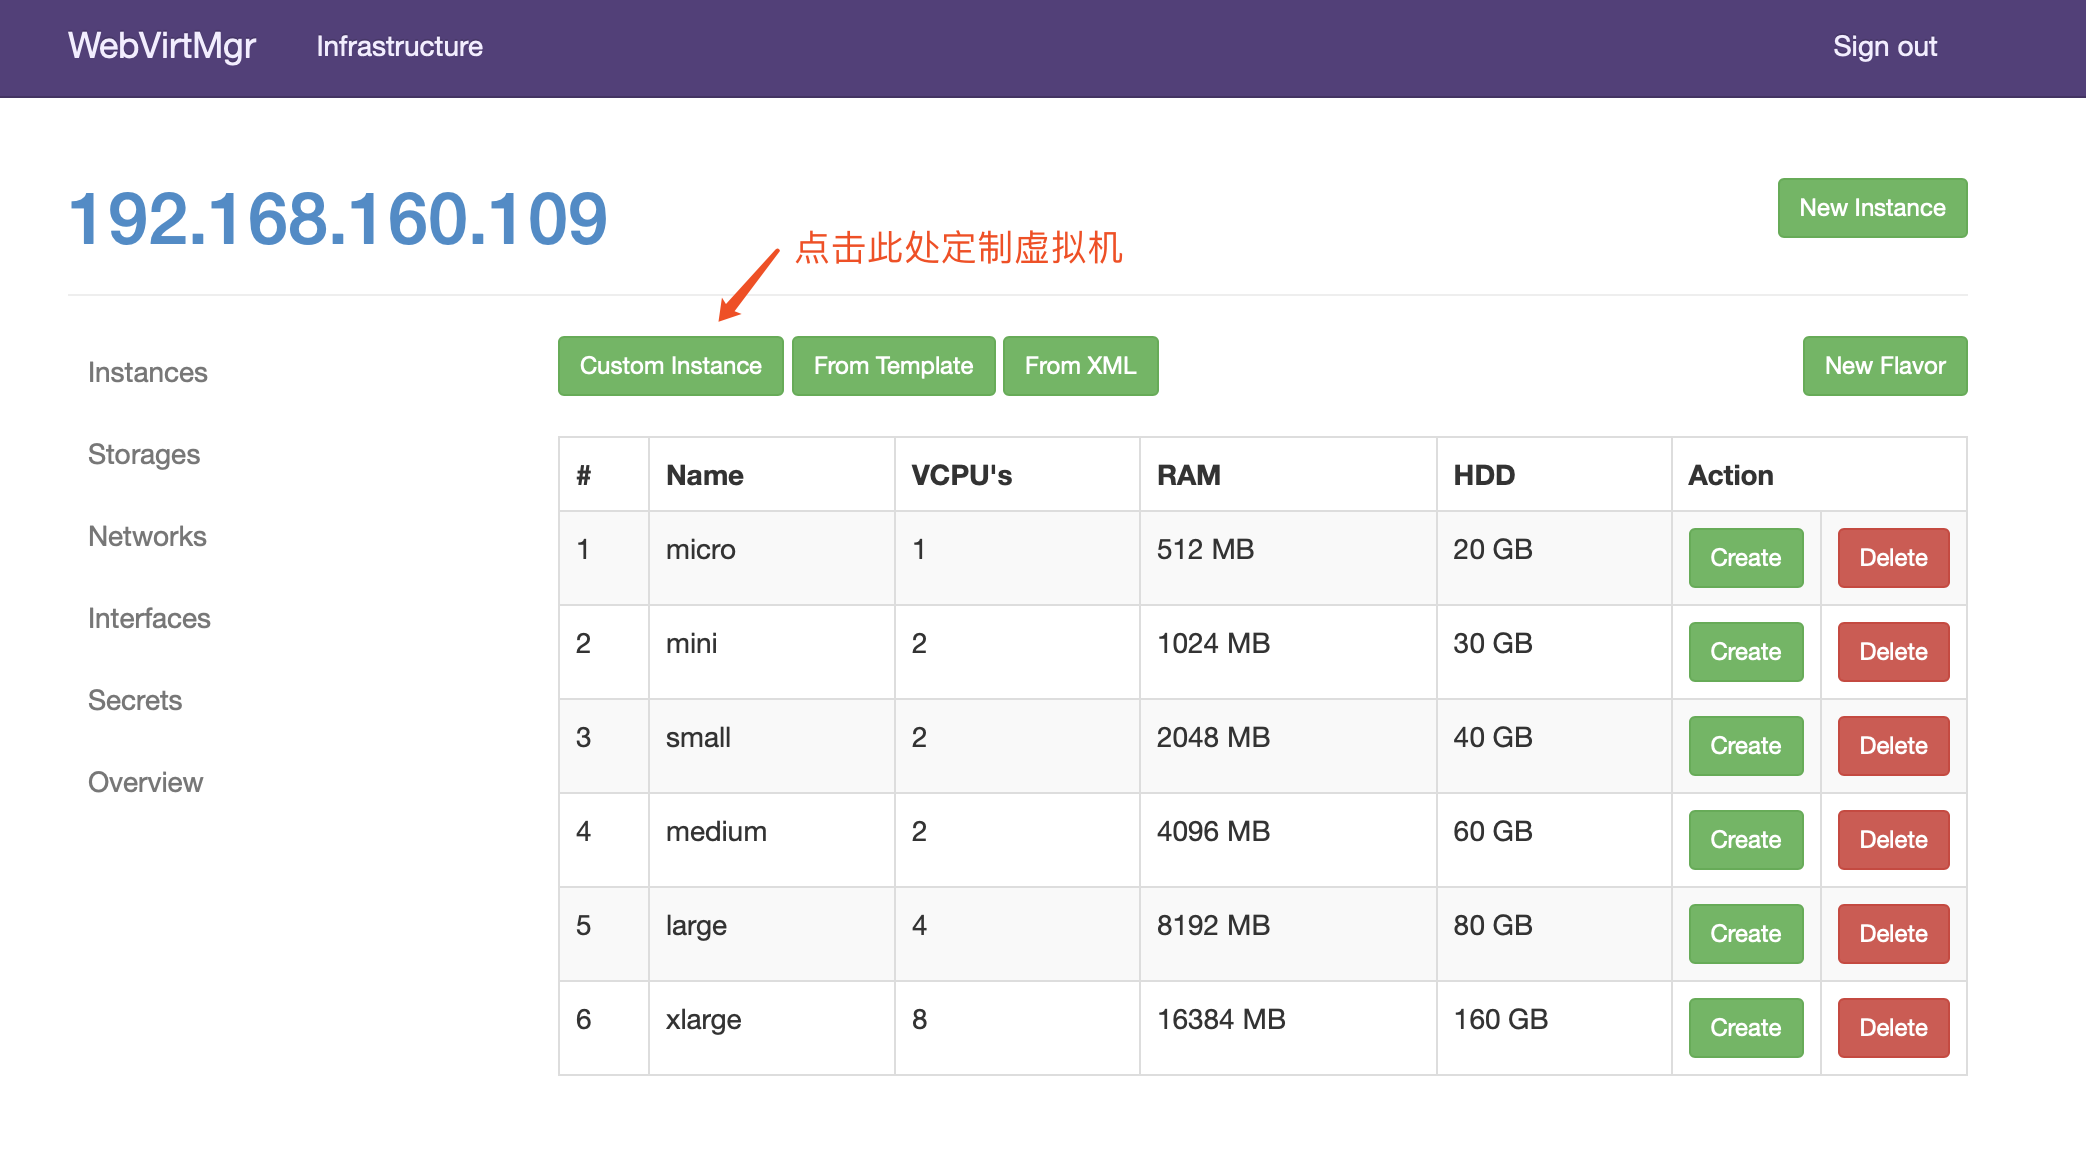Sign out of WebVirtMgr
The width and height of the screenshot is (2086, 1166).
point(1884,46)
